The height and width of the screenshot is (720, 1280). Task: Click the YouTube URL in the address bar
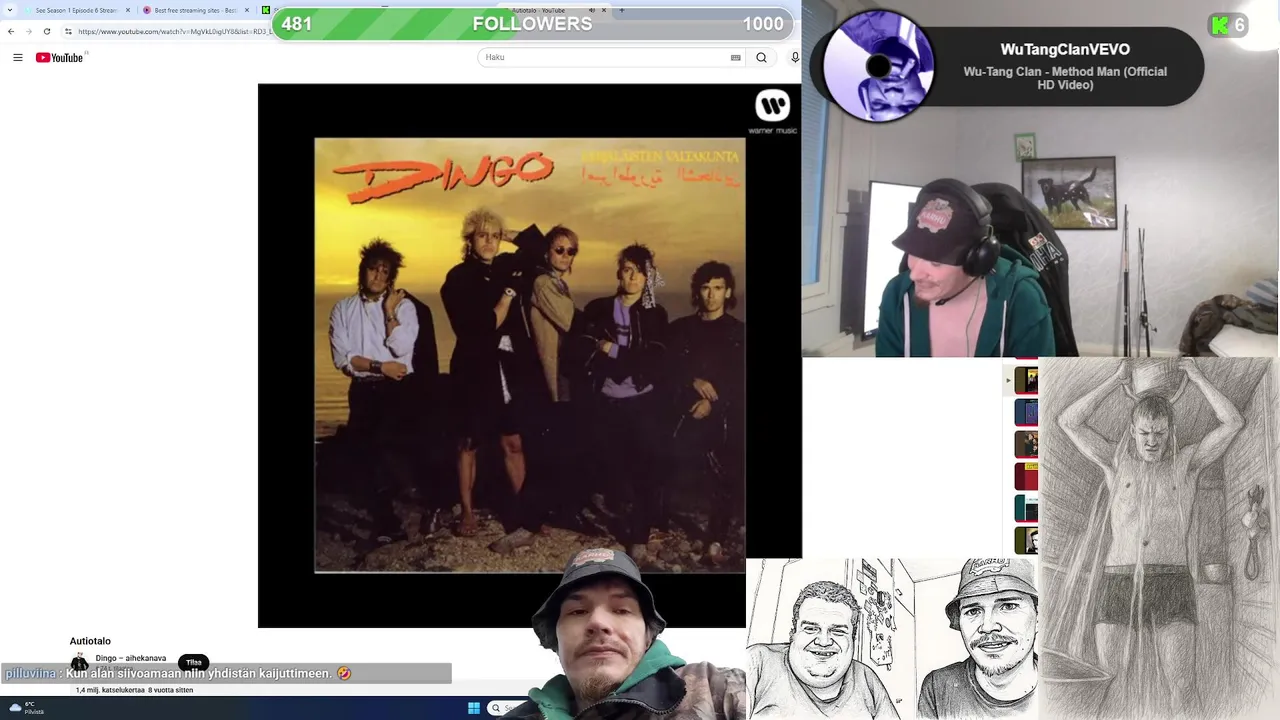click(x=175, y=31)
